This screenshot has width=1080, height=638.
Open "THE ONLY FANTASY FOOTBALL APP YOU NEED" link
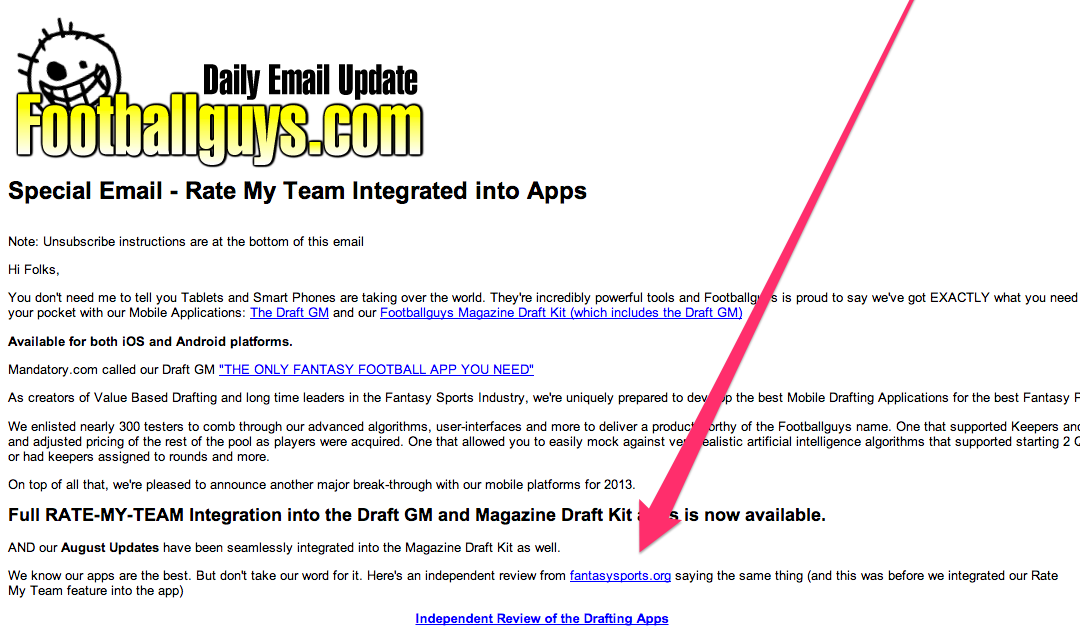376,370
